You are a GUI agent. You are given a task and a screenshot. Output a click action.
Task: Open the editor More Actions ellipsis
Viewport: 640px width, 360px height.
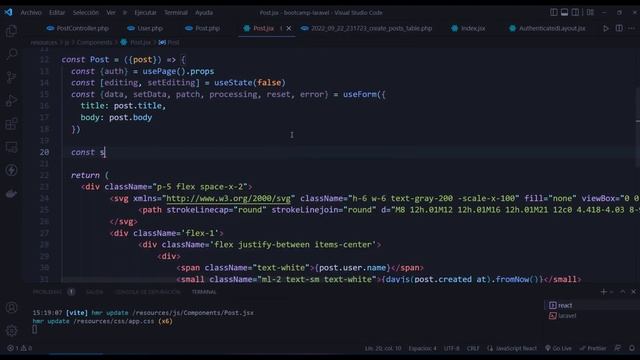click(x=632, y=28)
